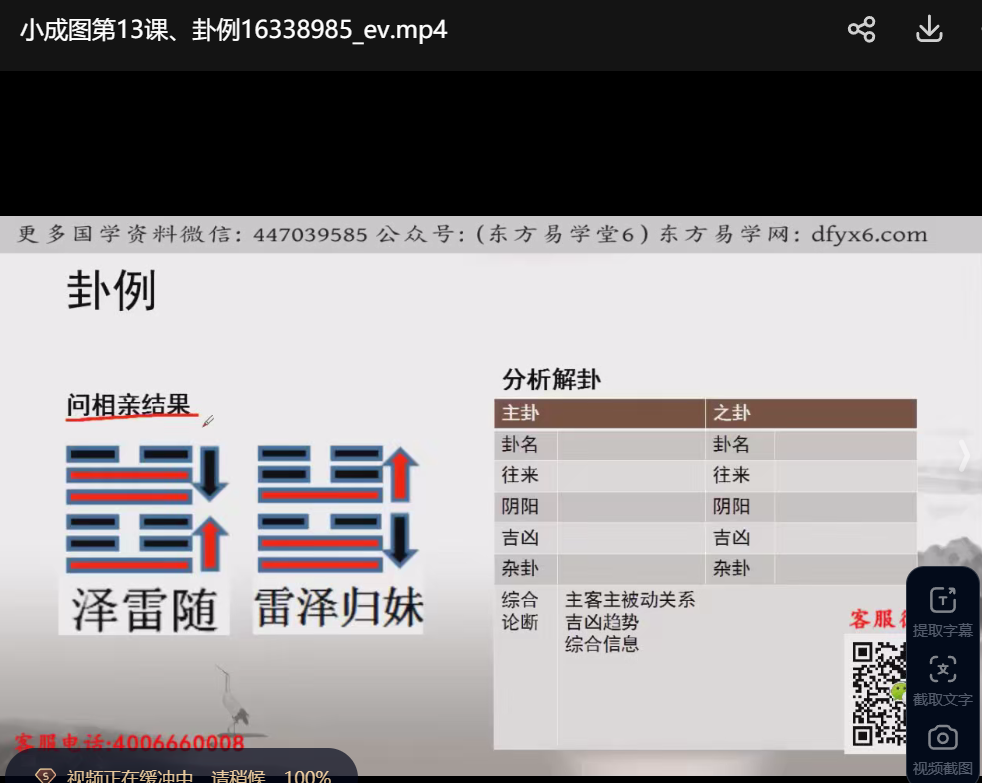Click the video file title text
Screen dimensions: 982x783
pos(233,30)
